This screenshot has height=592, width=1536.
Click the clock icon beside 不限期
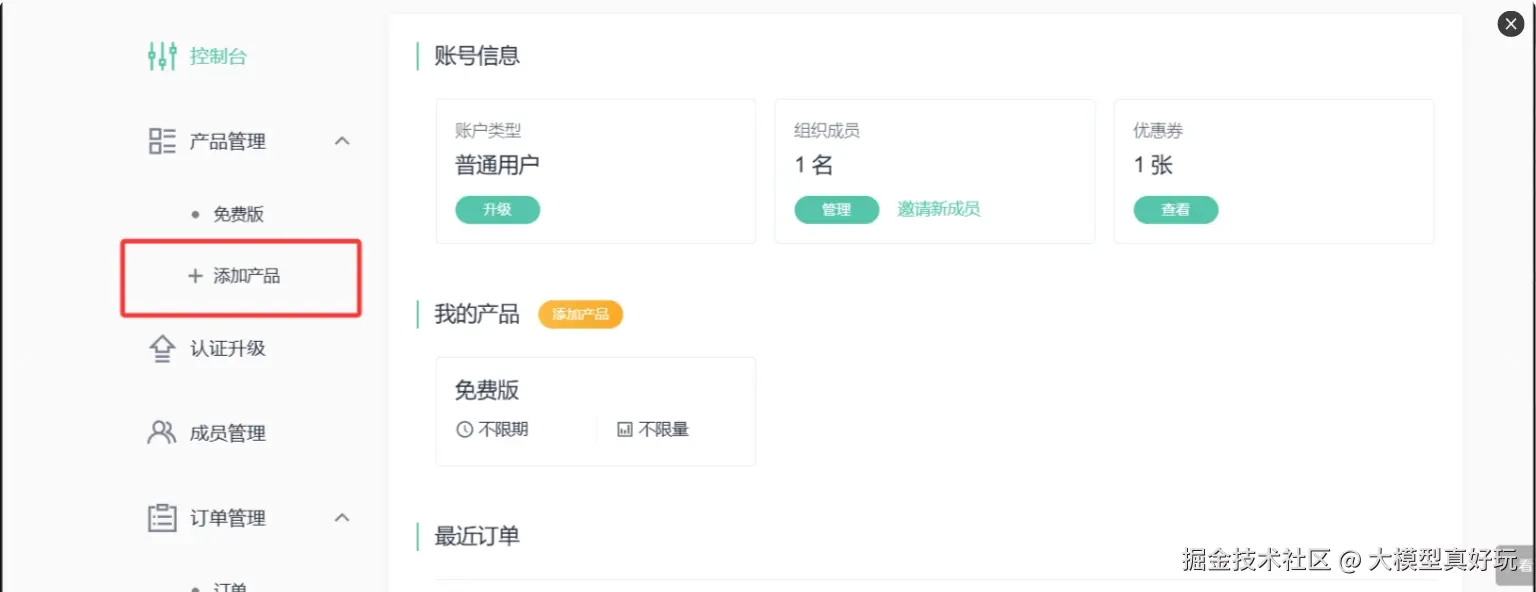click(464, 430)
